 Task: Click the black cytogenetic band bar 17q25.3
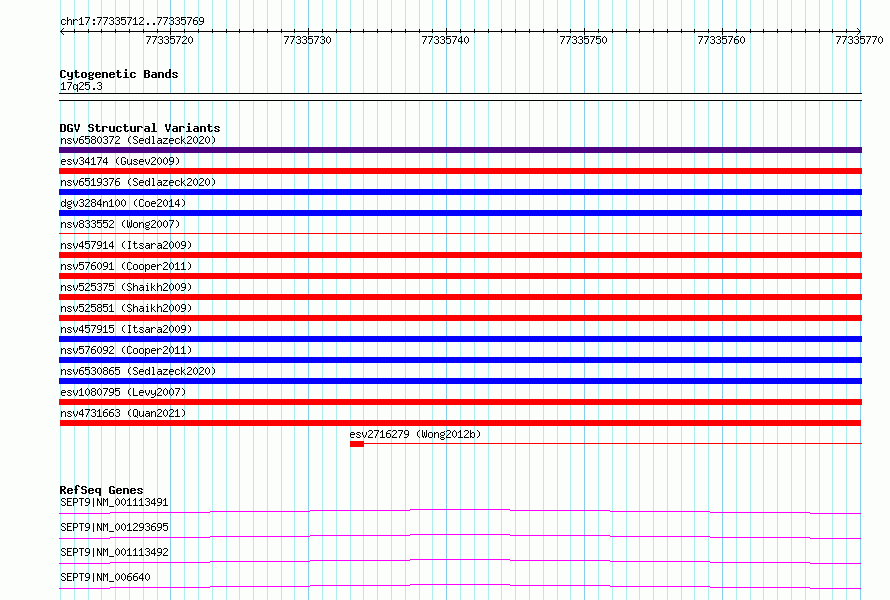pos(460,97)
